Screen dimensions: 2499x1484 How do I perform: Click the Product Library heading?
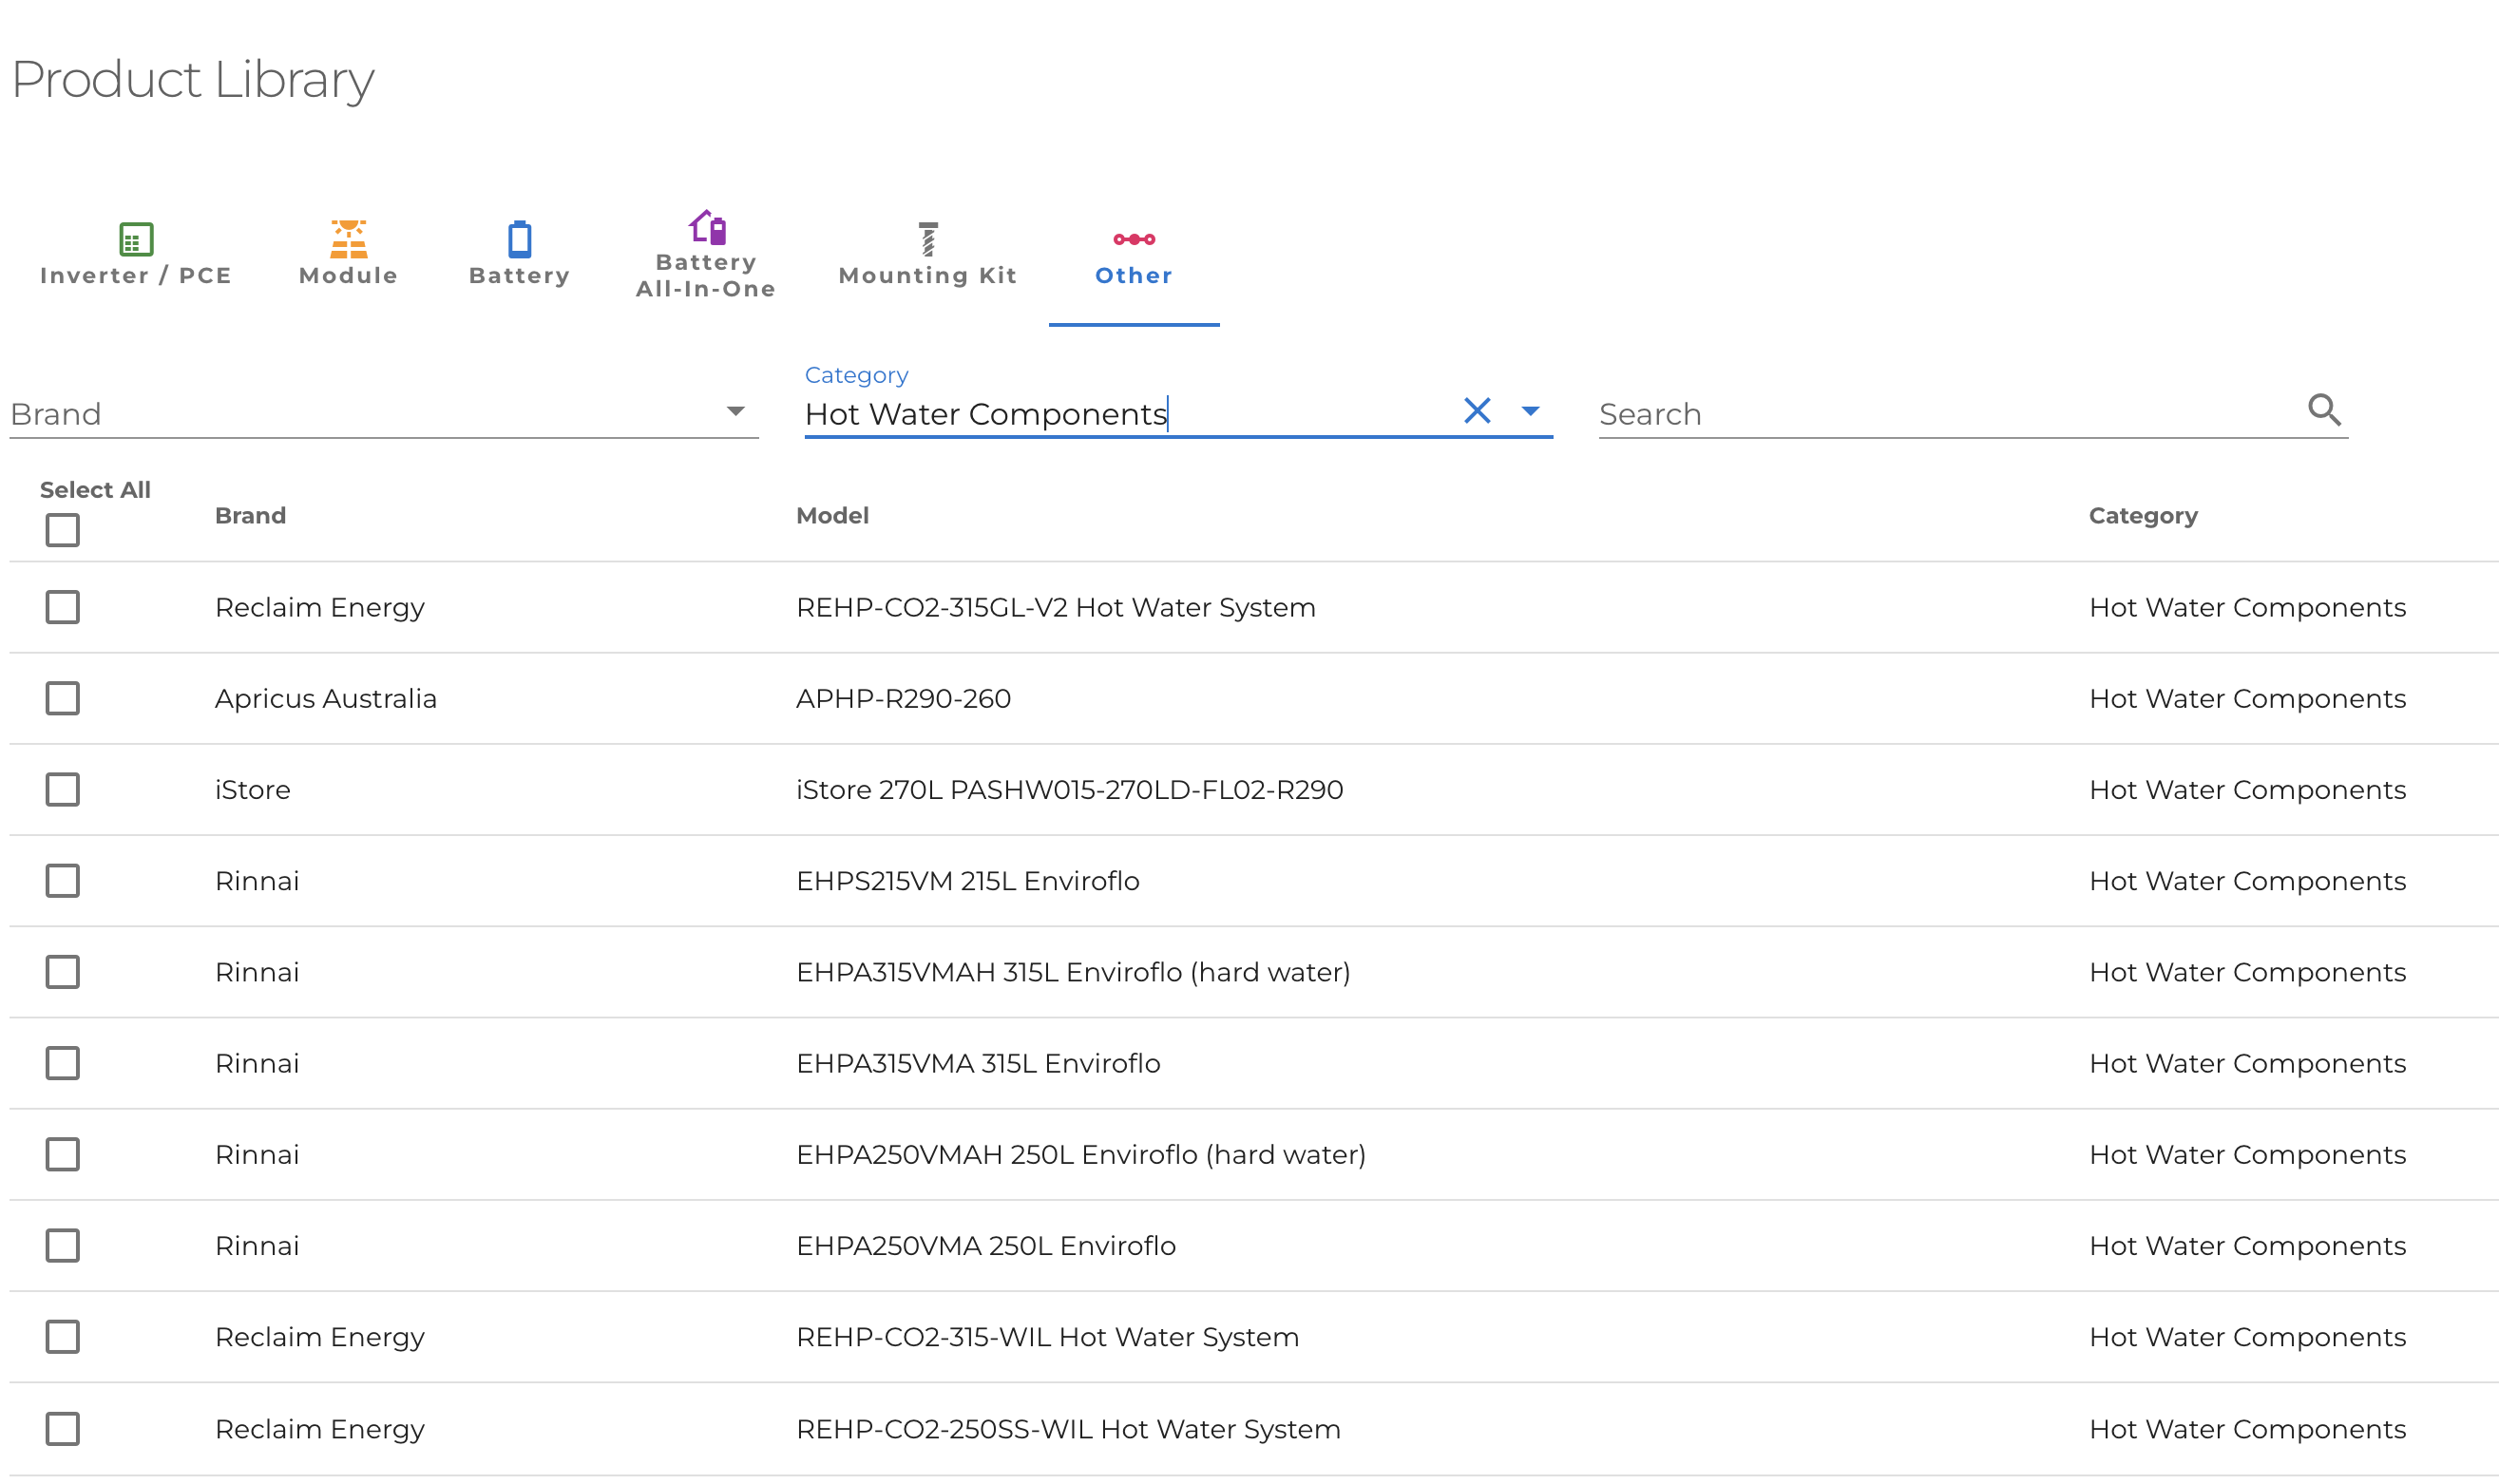pyautogui.click(x=192, y=80)
